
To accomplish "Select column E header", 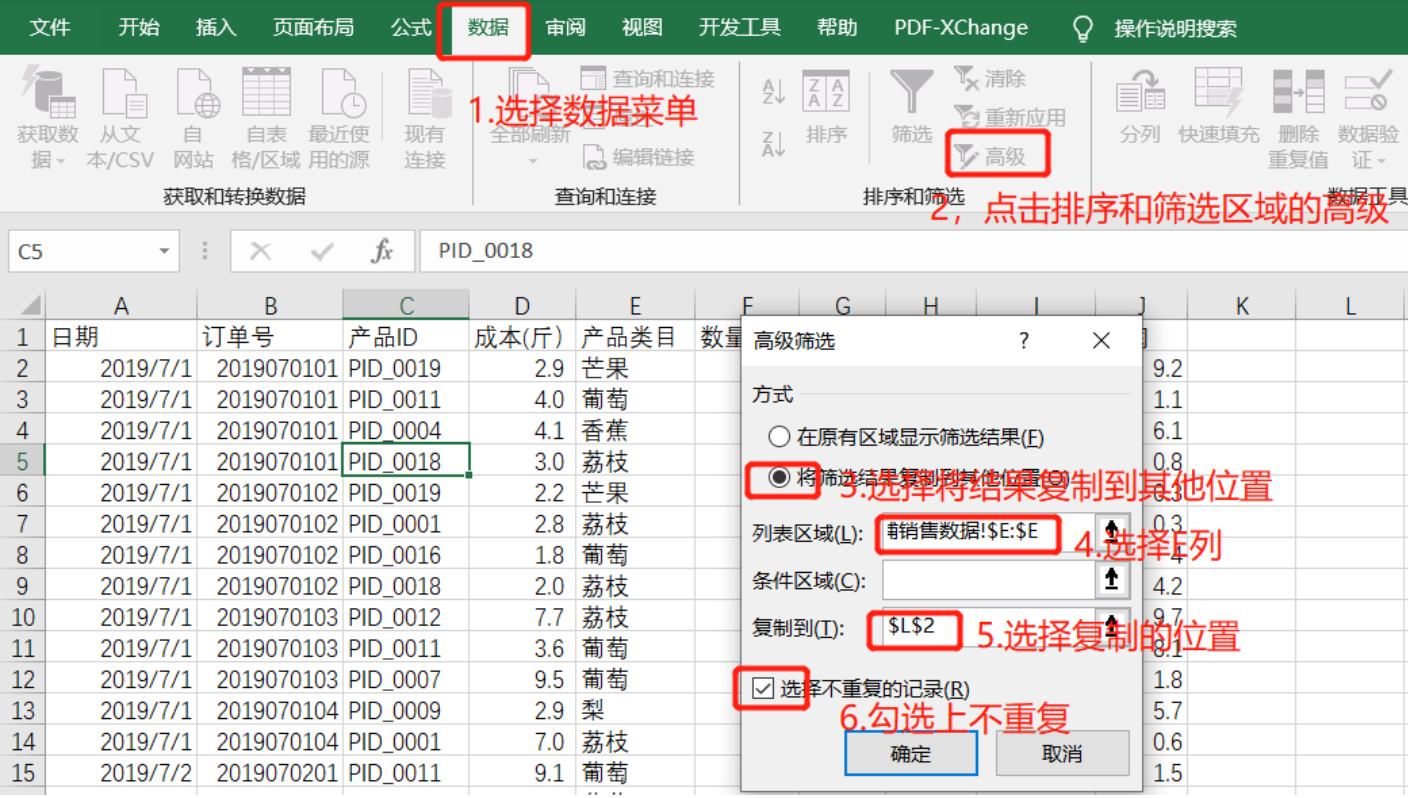I will click(635, 305).
